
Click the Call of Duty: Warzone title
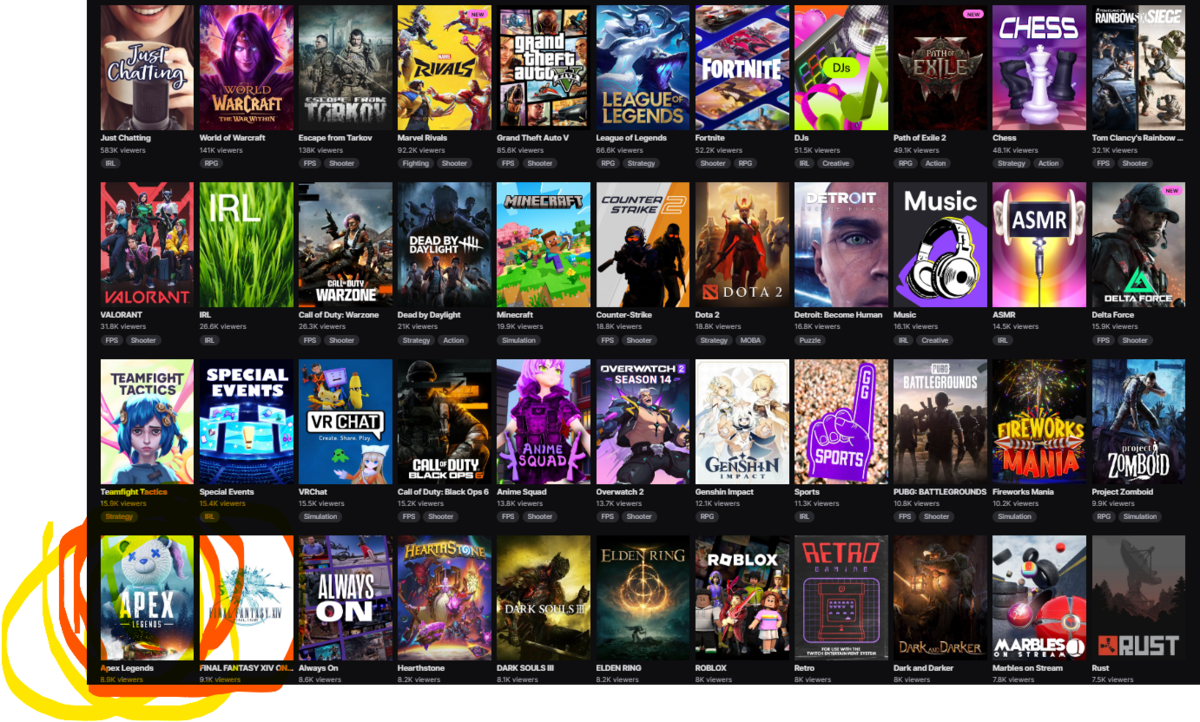click(339, 315)
